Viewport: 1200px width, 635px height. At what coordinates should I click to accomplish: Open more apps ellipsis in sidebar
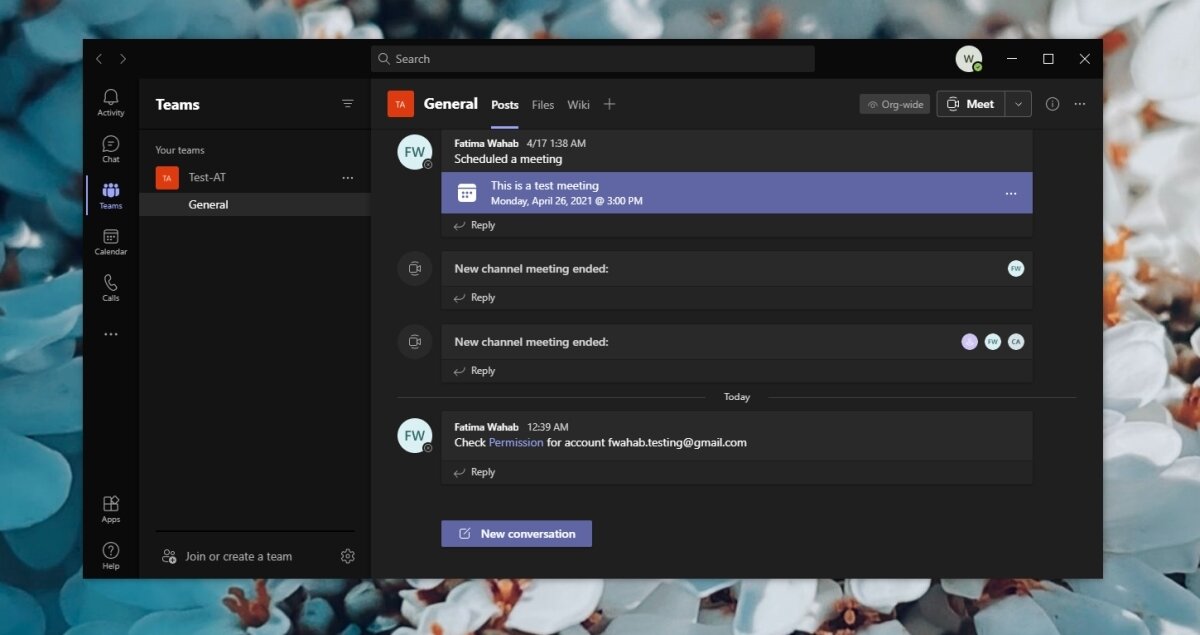click(x=111, y=335)
